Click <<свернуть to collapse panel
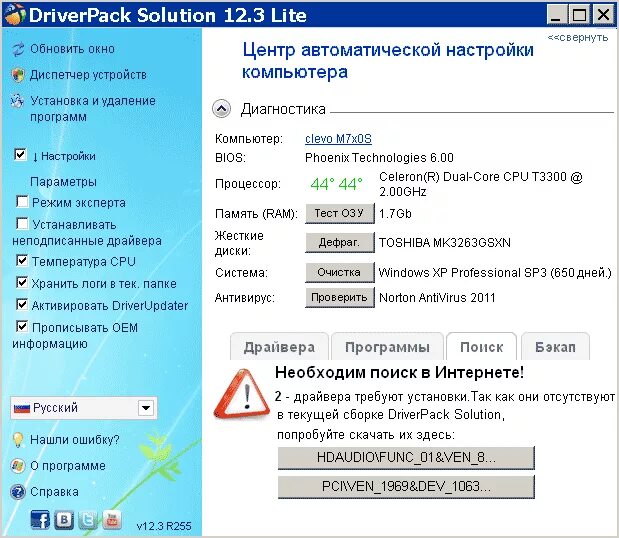619x538 pixels. point(578,38)
